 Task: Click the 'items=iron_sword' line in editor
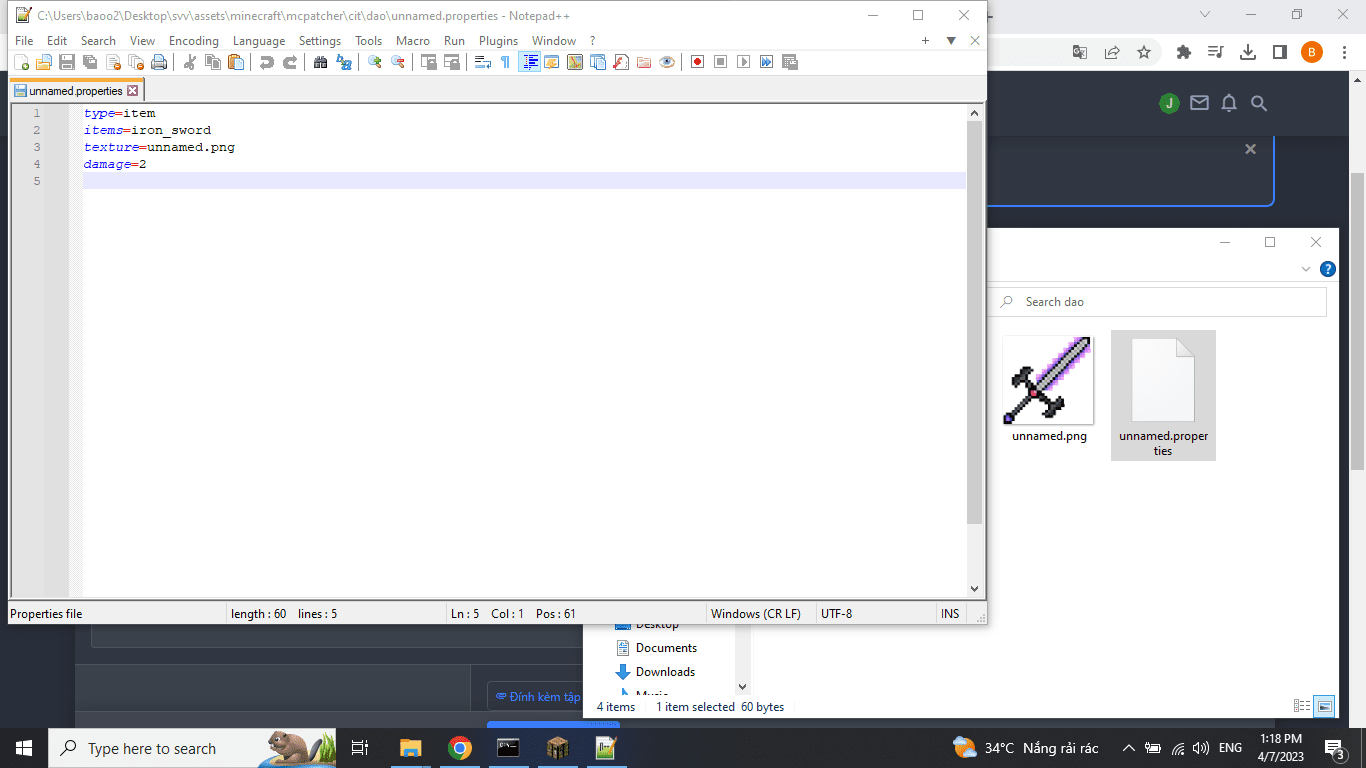148,130
